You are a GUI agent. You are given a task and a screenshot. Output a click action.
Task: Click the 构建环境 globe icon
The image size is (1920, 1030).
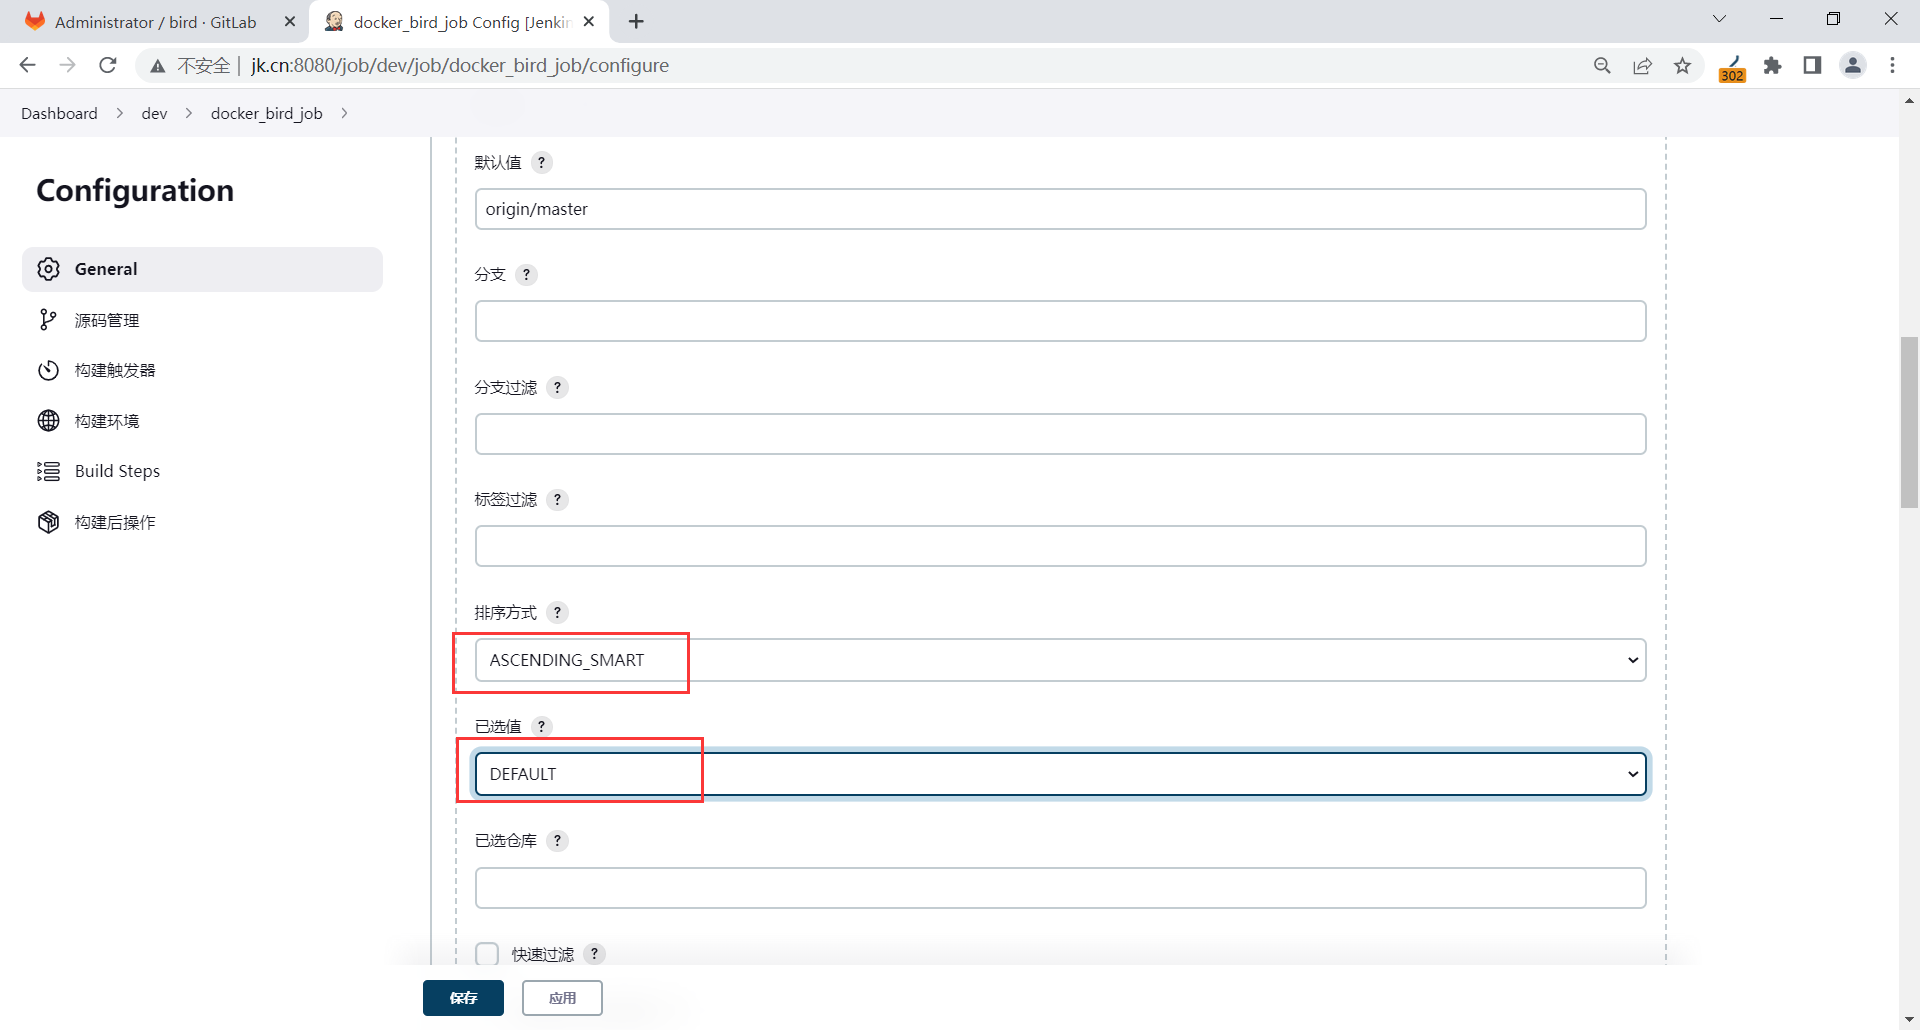[48, 421]
